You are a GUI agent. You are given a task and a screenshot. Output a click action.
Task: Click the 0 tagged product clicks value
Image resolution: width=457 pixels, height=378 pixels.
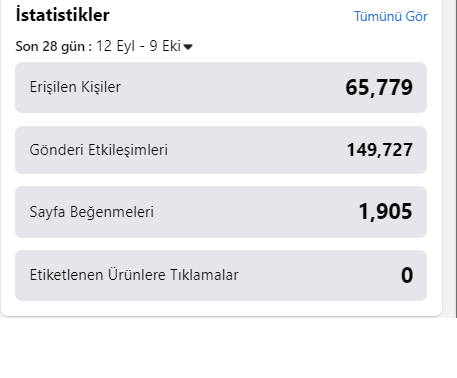[x=407, y=275]
